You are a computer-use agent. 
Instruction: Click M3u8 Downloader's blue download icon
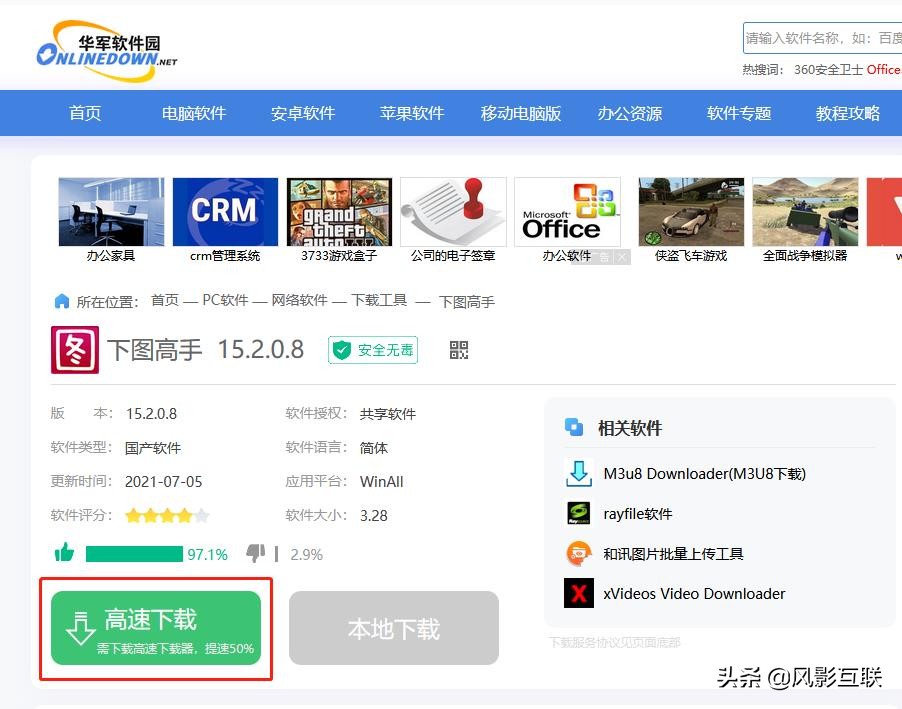[x=579, y=473]
